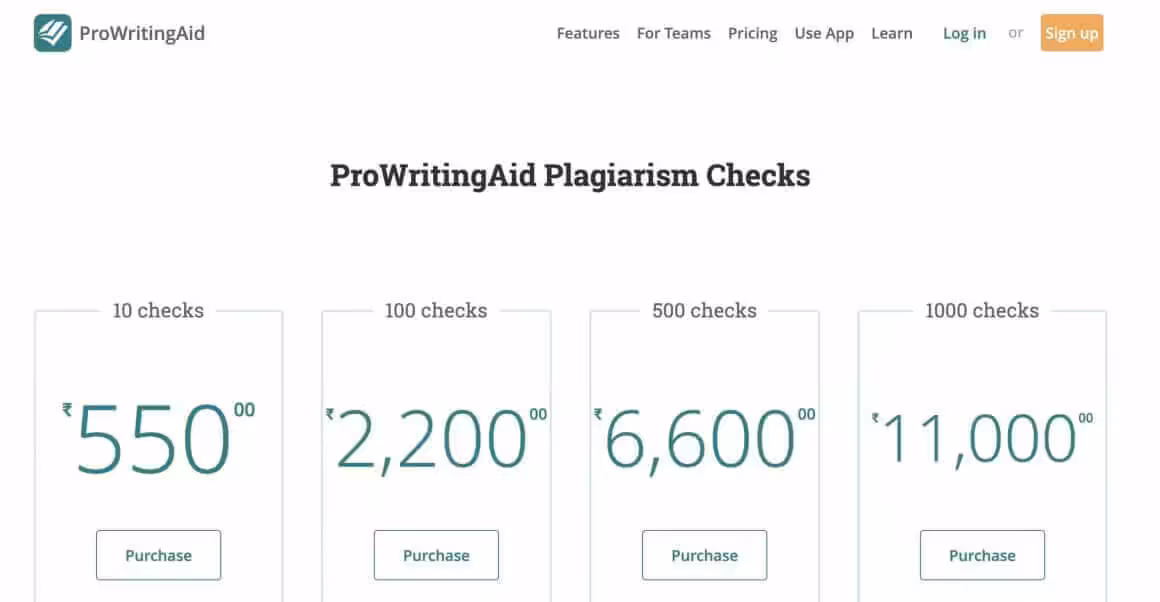Image resolution: width=1160 pixels, height=602 pixels.
Task: Click the Log in link
Action: pos(963,33)
